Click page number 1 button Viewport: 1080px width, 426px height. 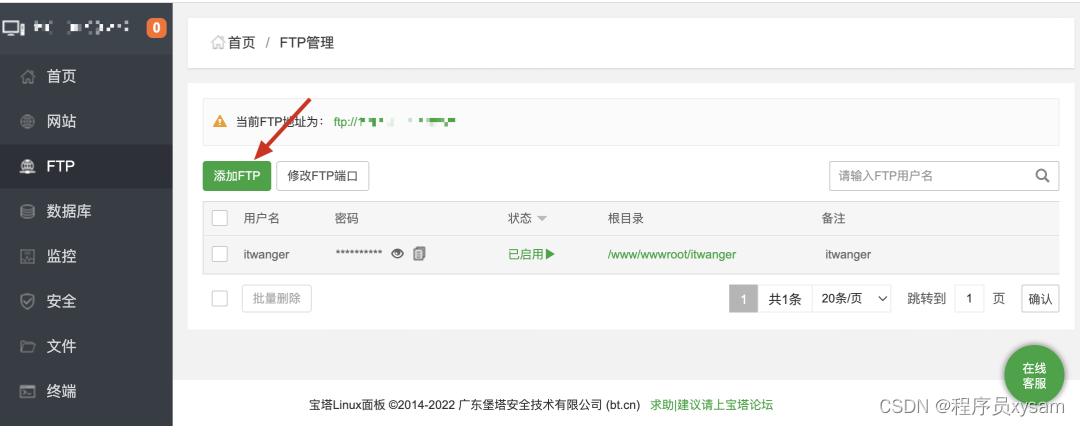pyautogui.click(x=744, y=298)
